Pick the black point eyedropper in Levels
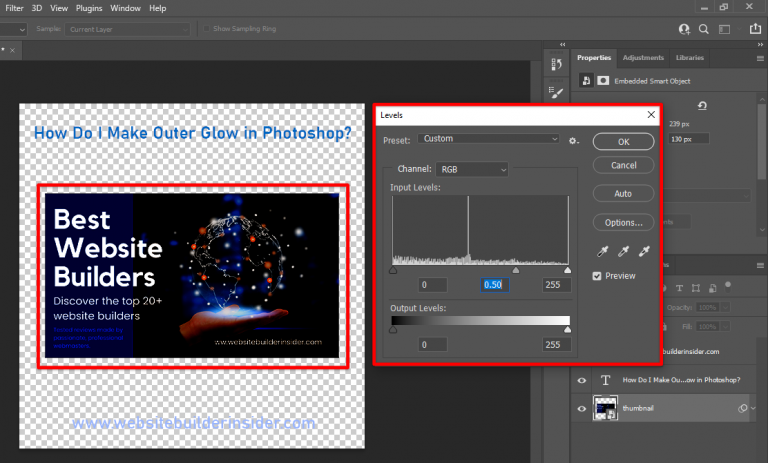The height and width of the screenshot is (463, 768). (604, 251)
